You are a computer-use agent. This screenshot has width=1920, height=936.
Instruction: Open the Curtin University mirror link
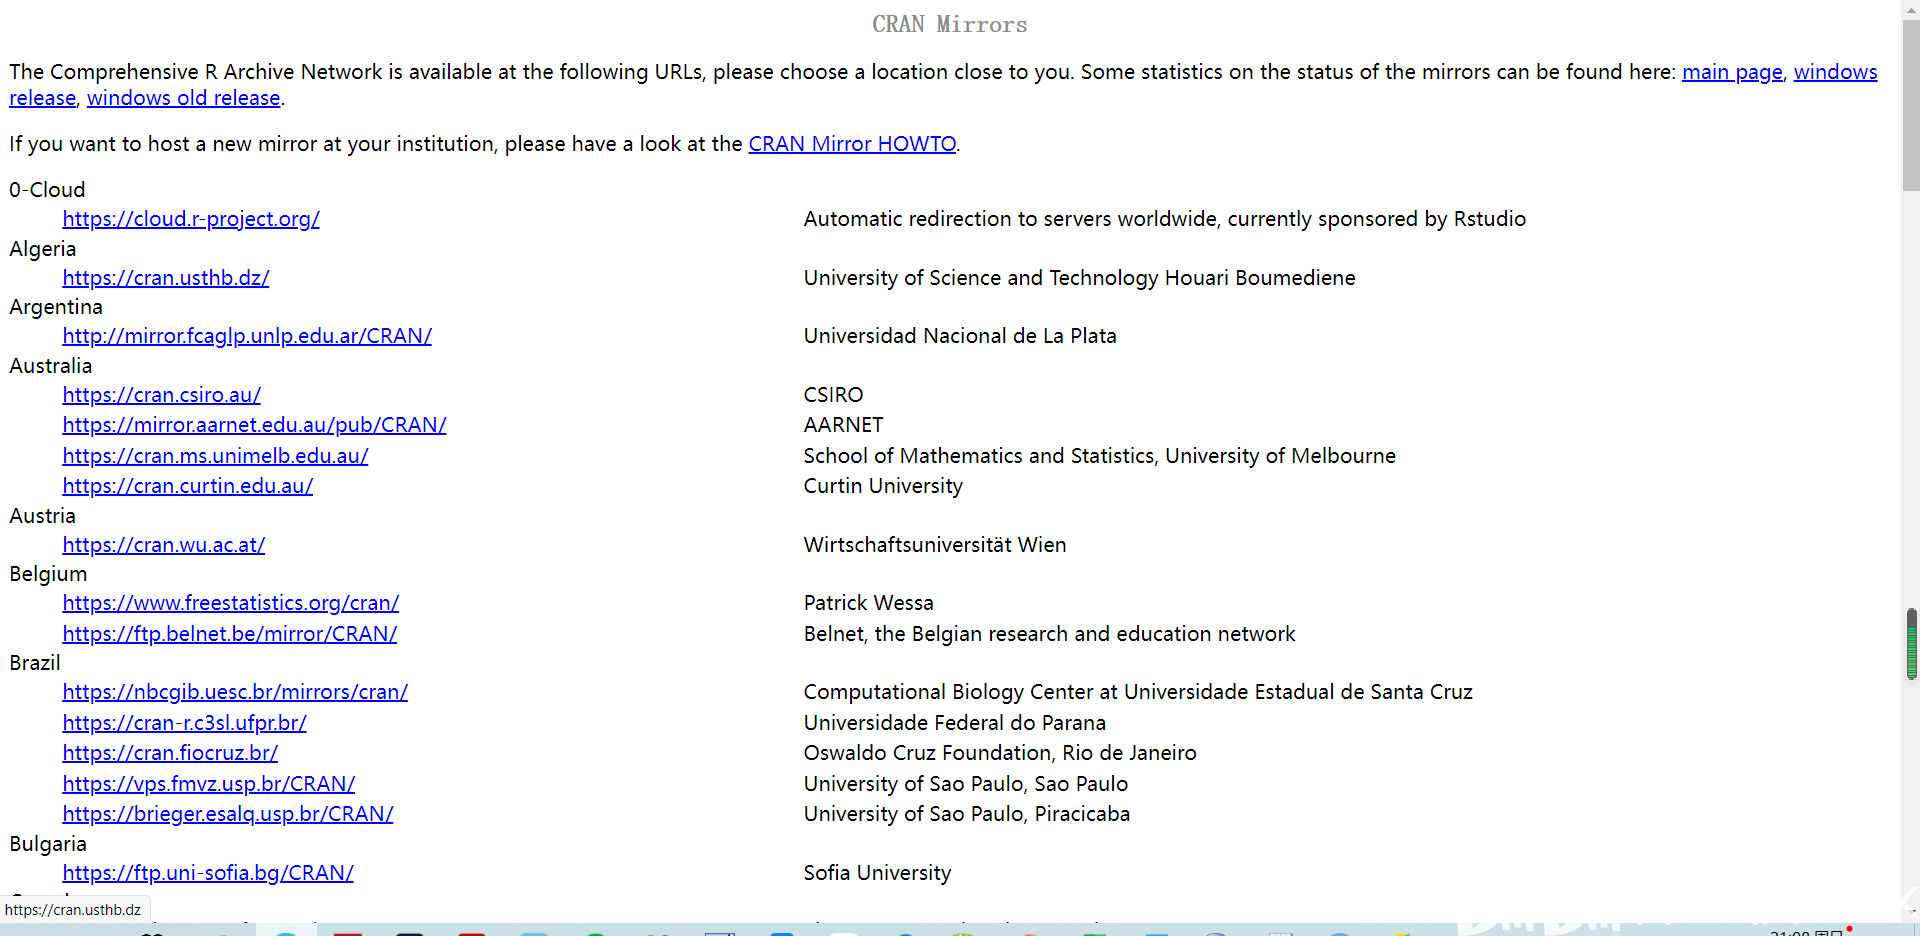click(x=188, y=486)
